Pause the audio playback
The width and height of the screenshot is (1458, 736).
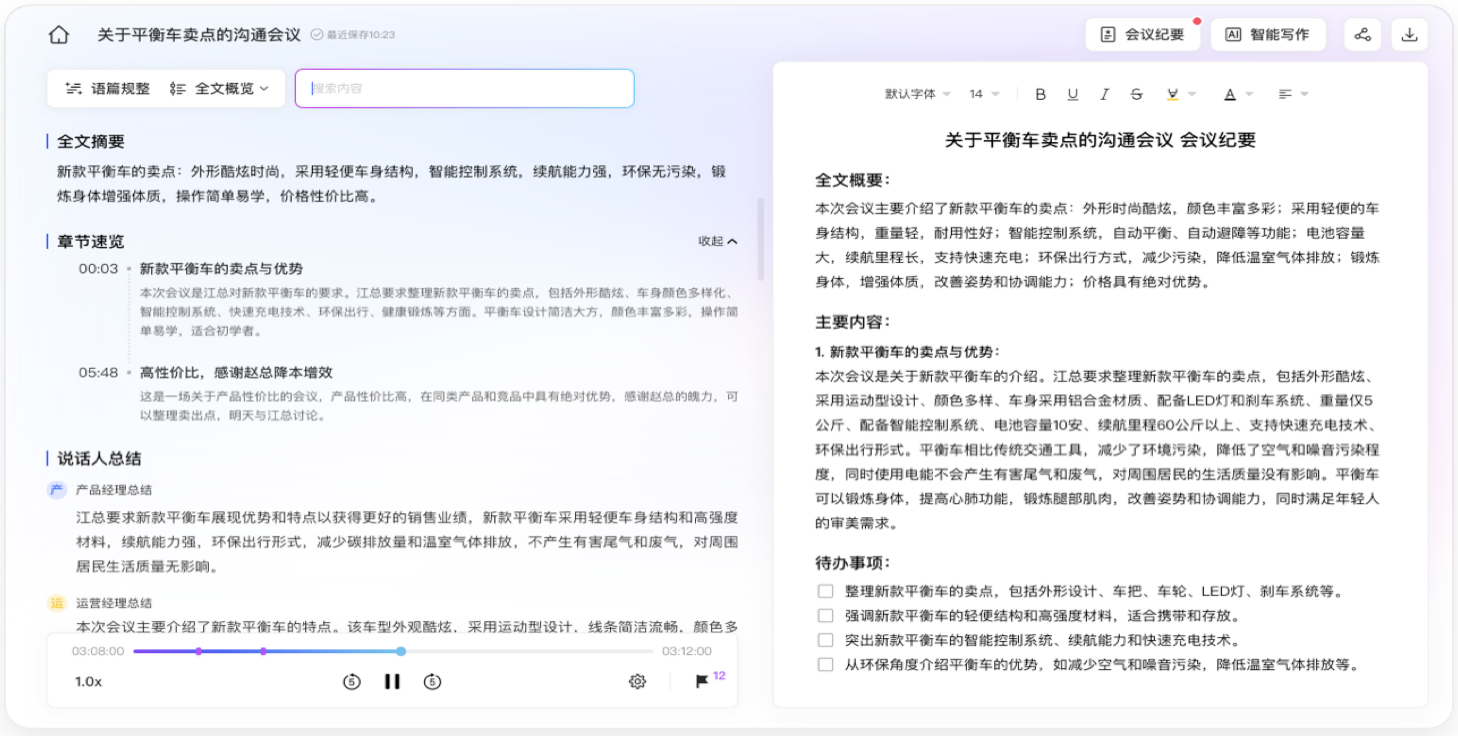click(392, 682)
